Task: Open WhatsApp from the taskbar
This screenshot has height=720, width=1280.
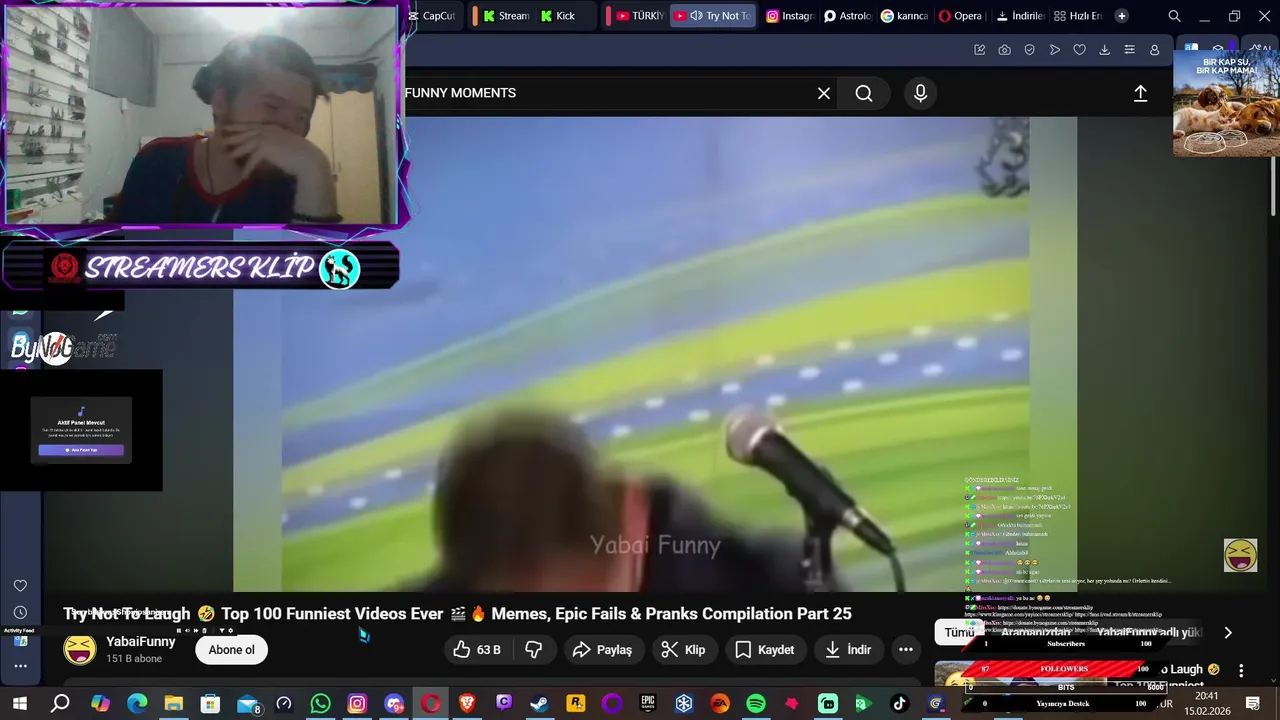Action: [320, 704]
